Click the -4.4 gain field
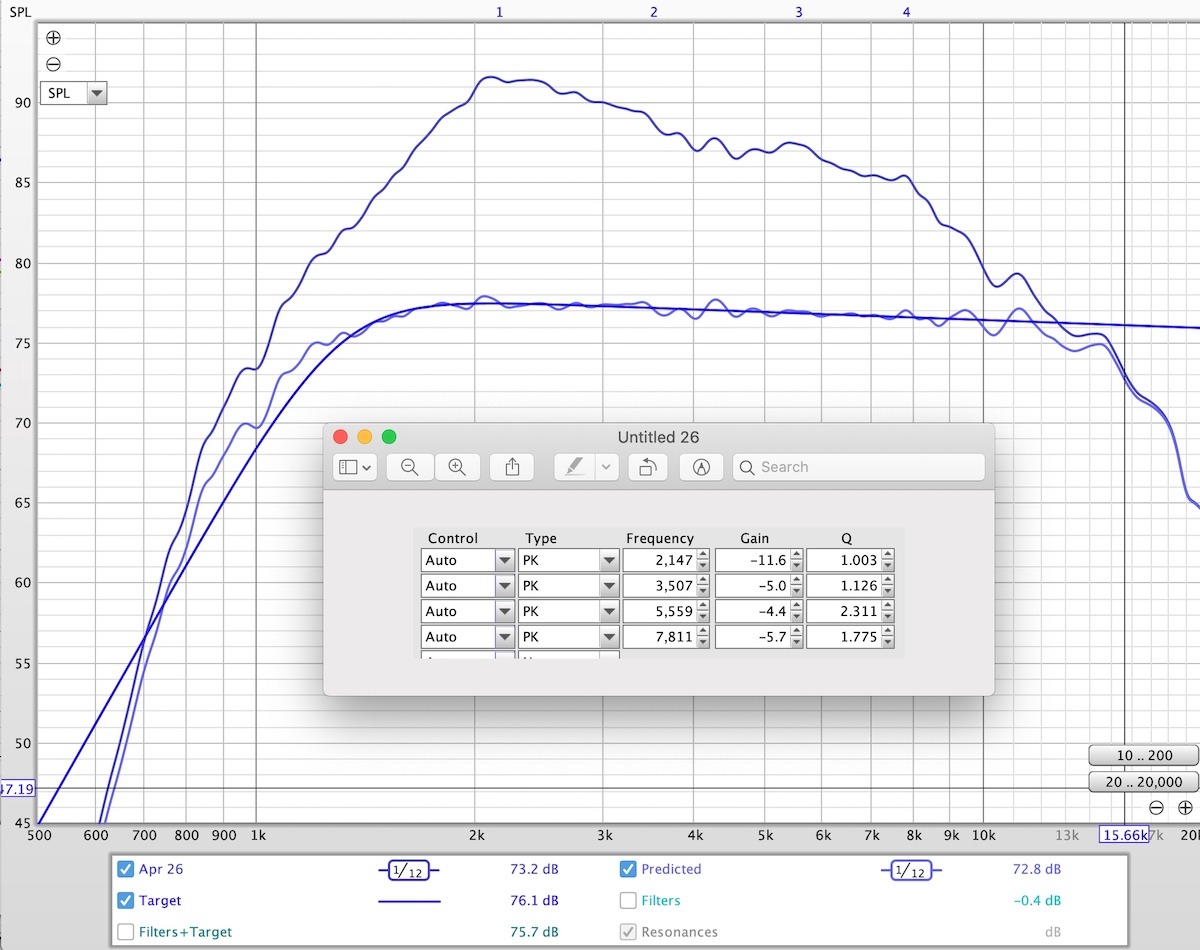Image resolution: width=1200 pixels, height=950 pixels. point(752,611)
